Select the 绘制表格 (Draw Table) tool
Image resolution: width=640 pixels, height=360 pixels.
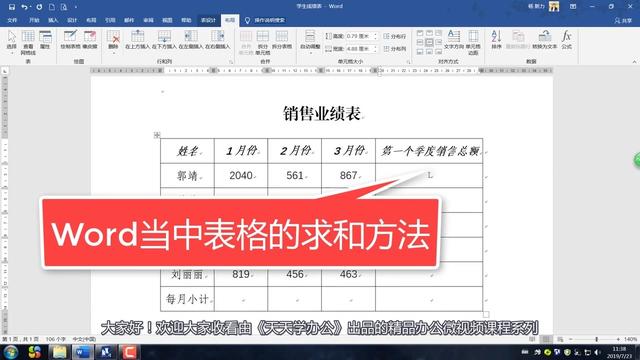(x=70, y=40)
